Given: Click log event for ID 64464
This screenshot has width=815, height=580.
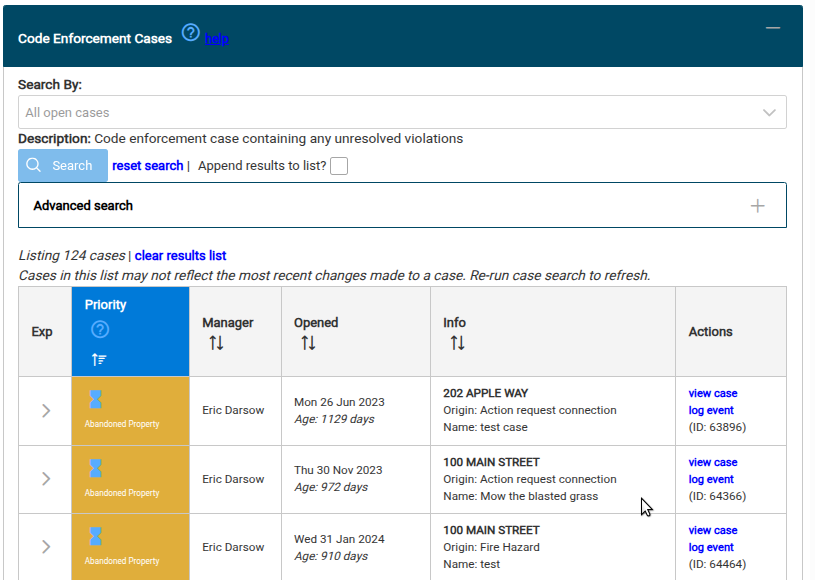Looking at the screenshot, I should coord(711,547).
